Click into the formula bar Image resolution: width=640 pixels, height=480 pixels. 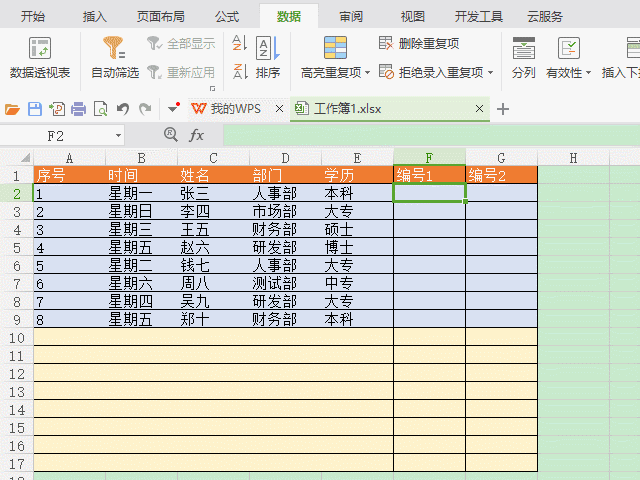pyautogui.click(x=431, y=136)
